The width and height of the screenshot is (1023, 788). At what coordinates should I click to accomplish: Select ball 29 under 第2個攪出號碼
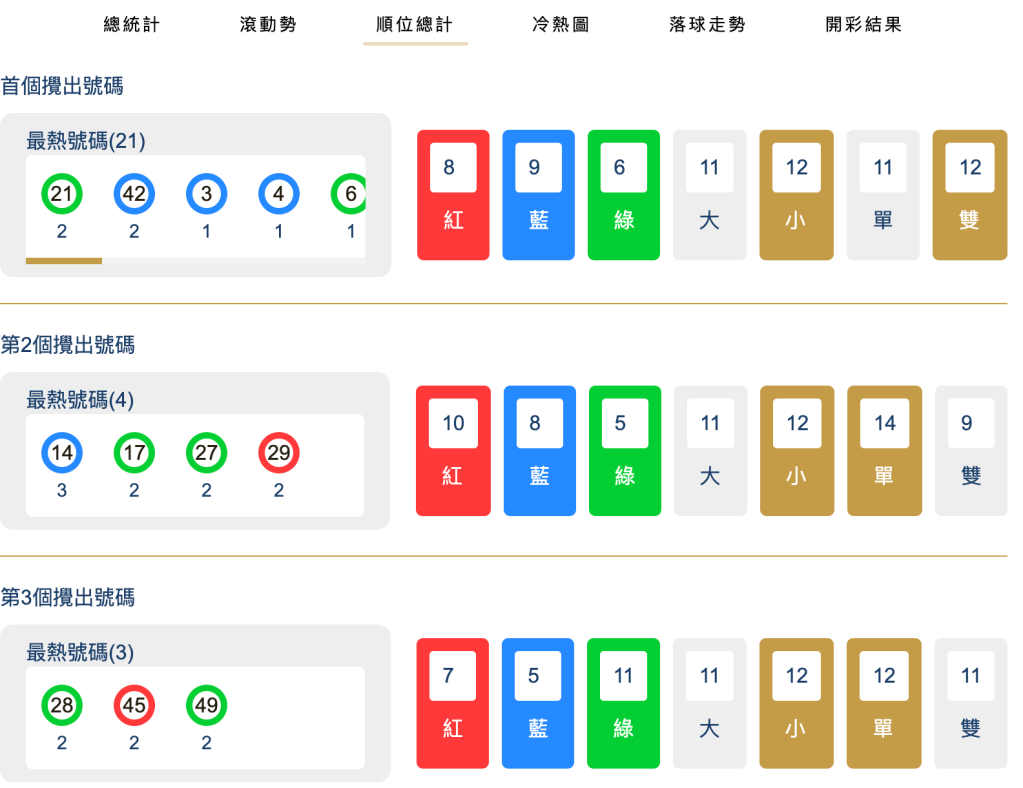(x=278, y=453)
